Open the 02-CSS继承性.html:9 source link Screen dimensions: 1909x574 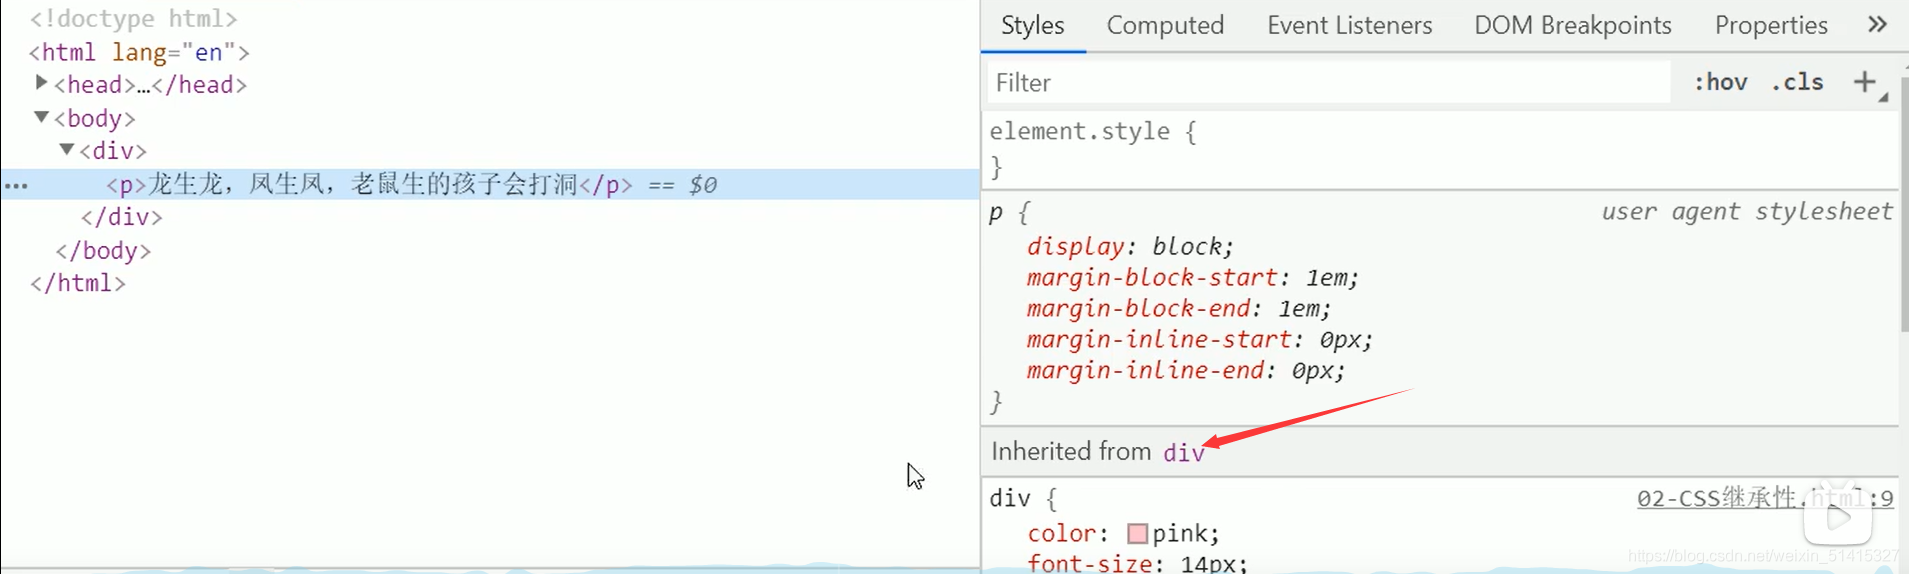(1764, 498)
